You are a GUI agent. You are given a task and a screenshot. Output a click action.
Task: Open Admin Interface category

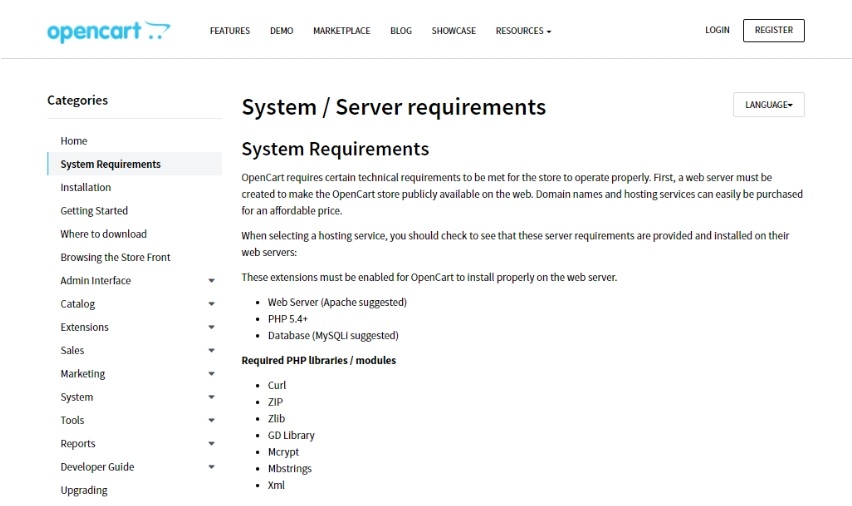point(96,280)
